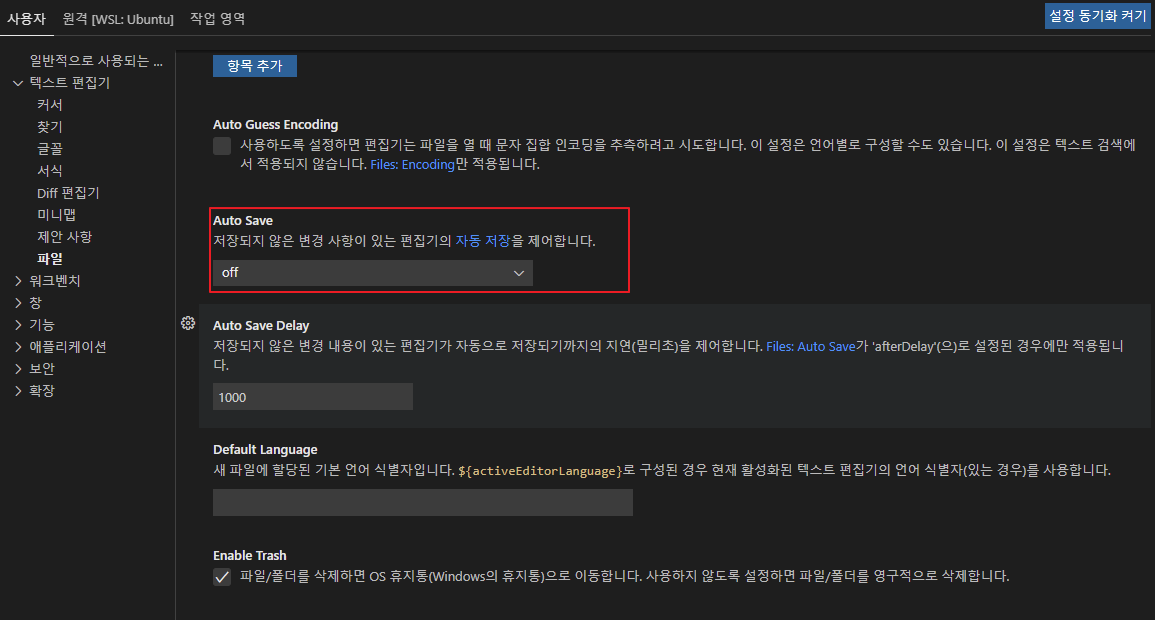Switch to the 사용자 settings tab
This screenshot has height=620, width=1155.
[x=27, y=18]
